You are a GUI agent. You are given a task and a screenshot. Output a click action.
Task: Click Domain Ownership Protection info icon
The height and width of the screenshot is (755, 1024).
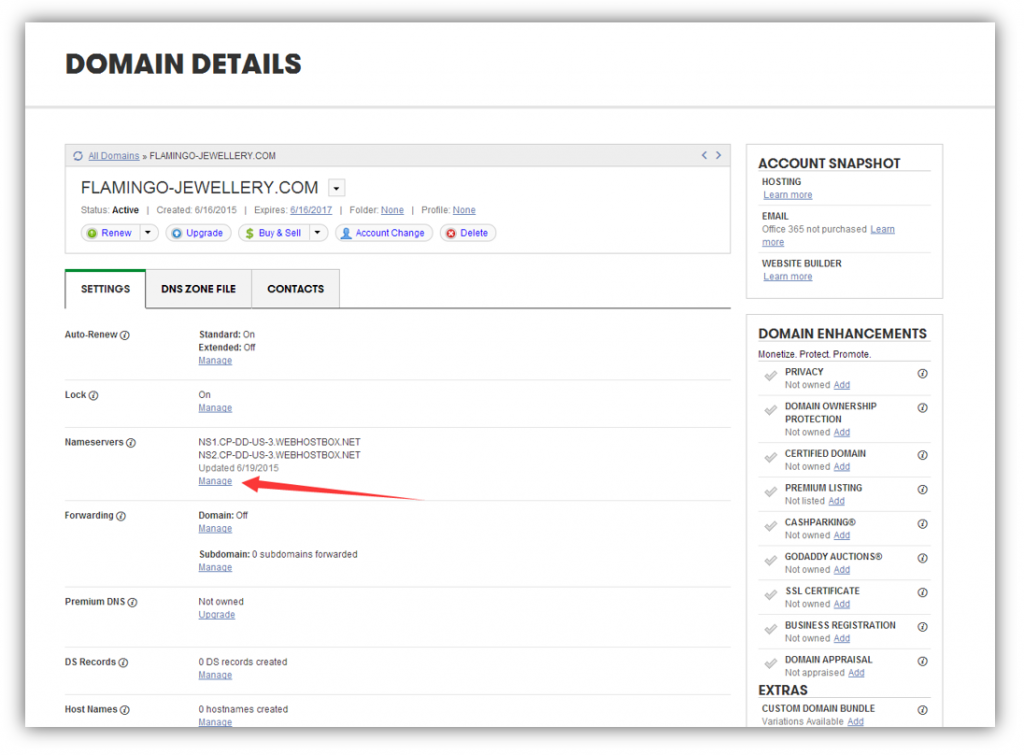click(923, 408)
